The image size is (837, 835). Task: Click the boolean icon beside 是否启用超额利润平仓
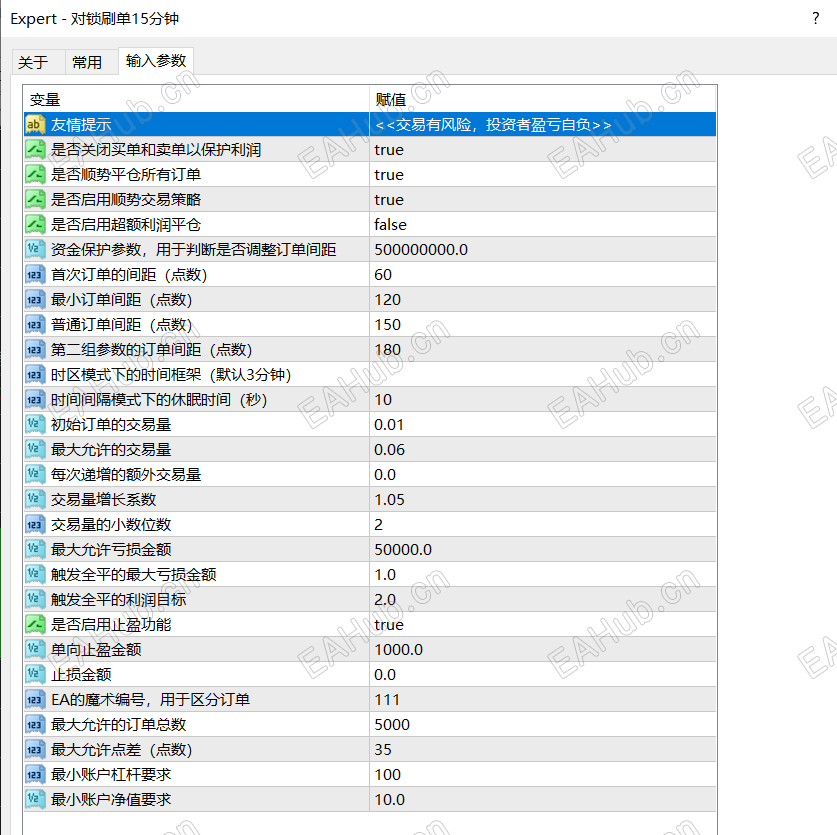click(x=35, y=224)
